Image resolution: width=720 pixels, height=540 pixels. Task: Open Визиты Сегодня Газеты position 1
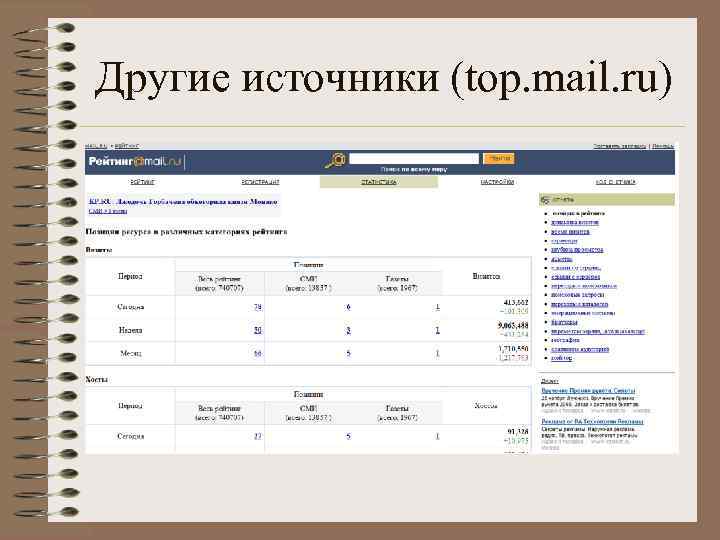438,307
